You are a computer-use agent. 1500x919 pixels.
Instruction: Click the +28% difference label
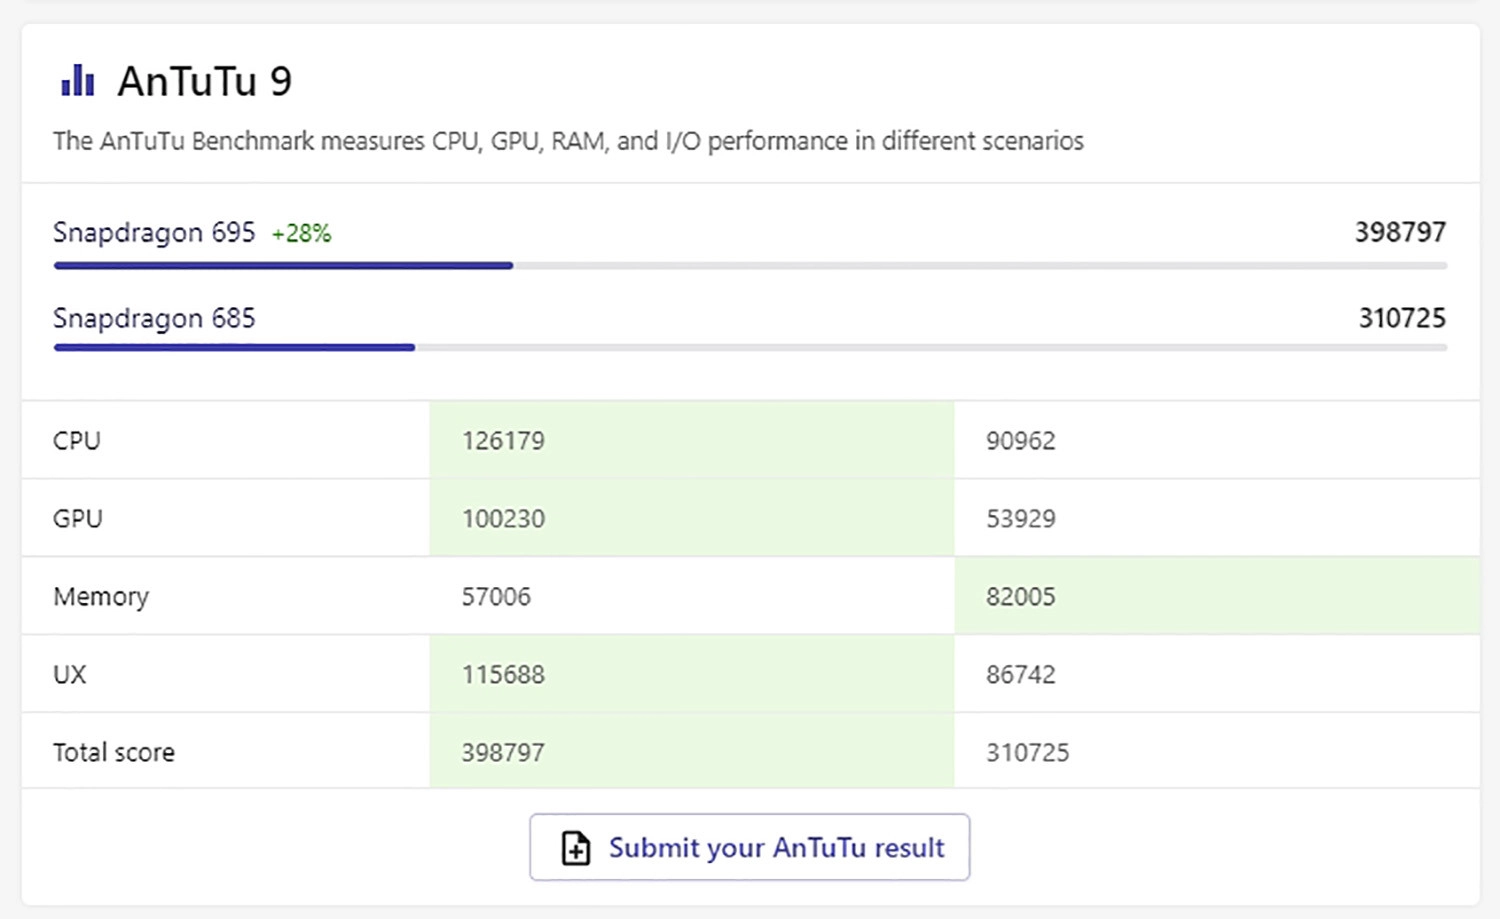point(301,234)
